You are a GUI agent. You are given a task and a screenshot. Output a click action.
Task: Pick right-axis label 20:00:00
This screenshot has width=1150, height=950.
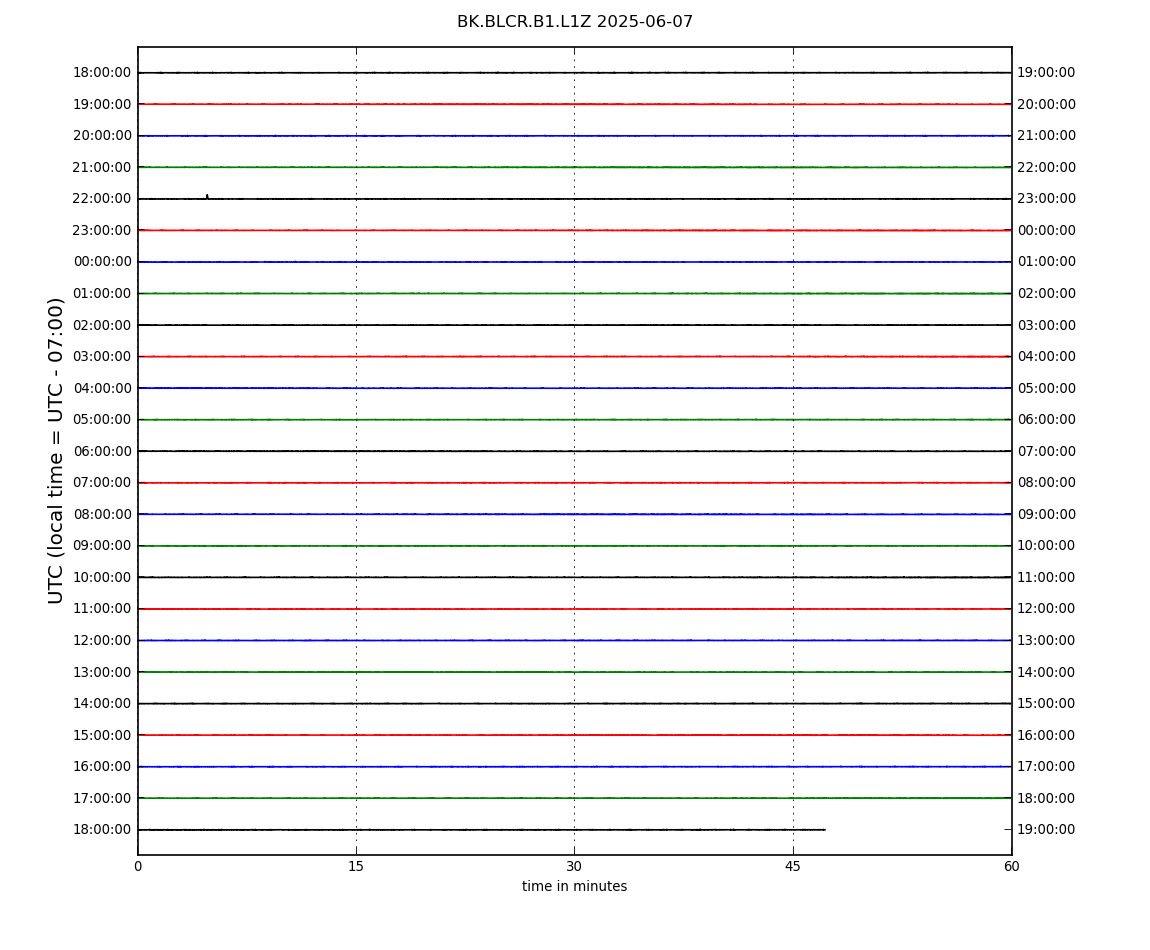point(1047,104)
